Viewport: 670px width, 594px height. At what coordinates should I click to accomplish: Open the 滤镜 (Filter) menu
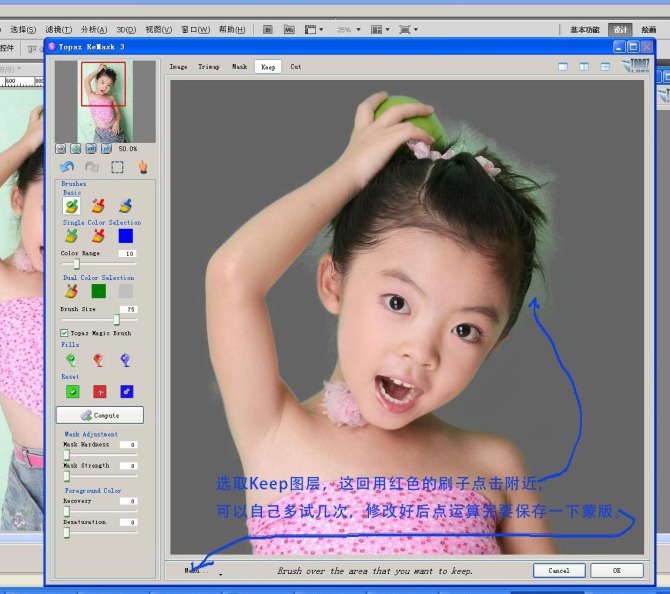pos(58,30)
